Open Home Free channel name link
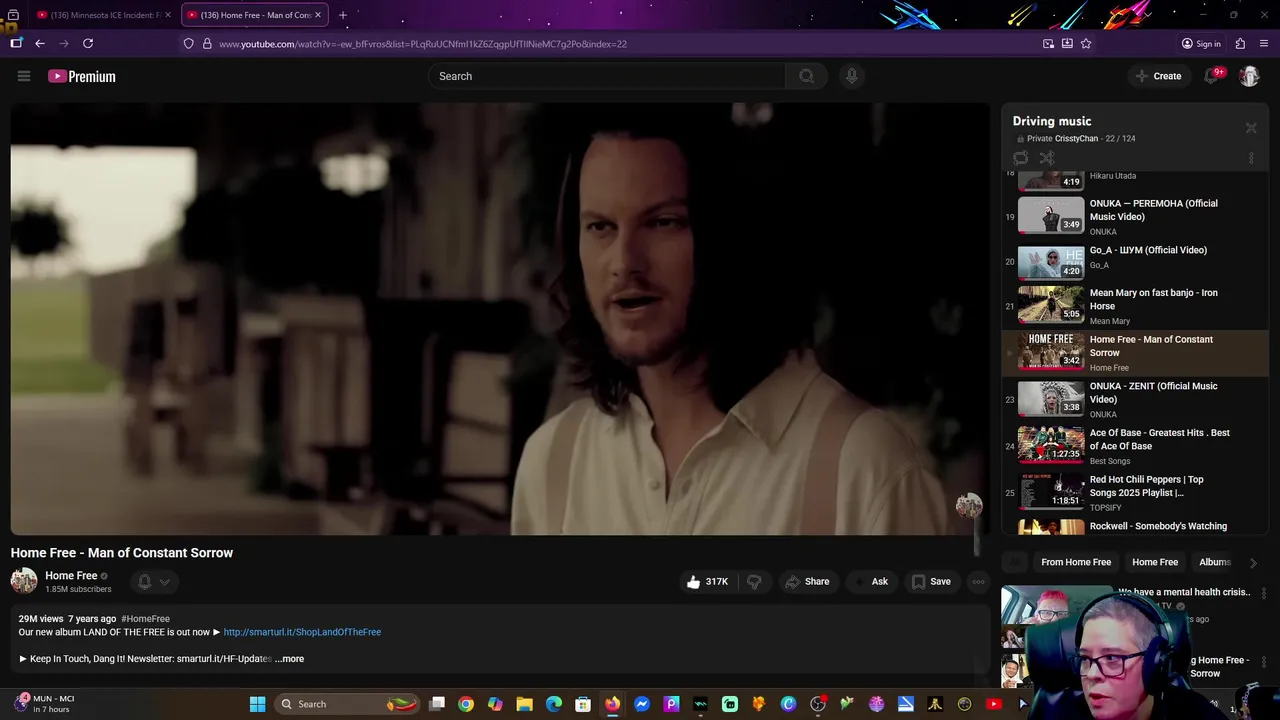The image size is (1280, 720). point(71,575)
